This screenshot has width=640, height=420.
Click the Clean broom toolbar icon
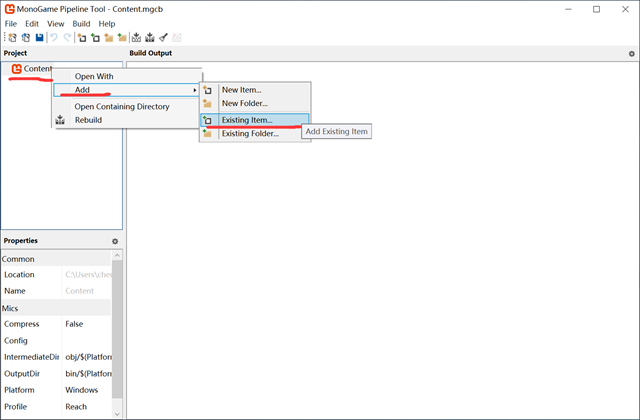[163, 37]
